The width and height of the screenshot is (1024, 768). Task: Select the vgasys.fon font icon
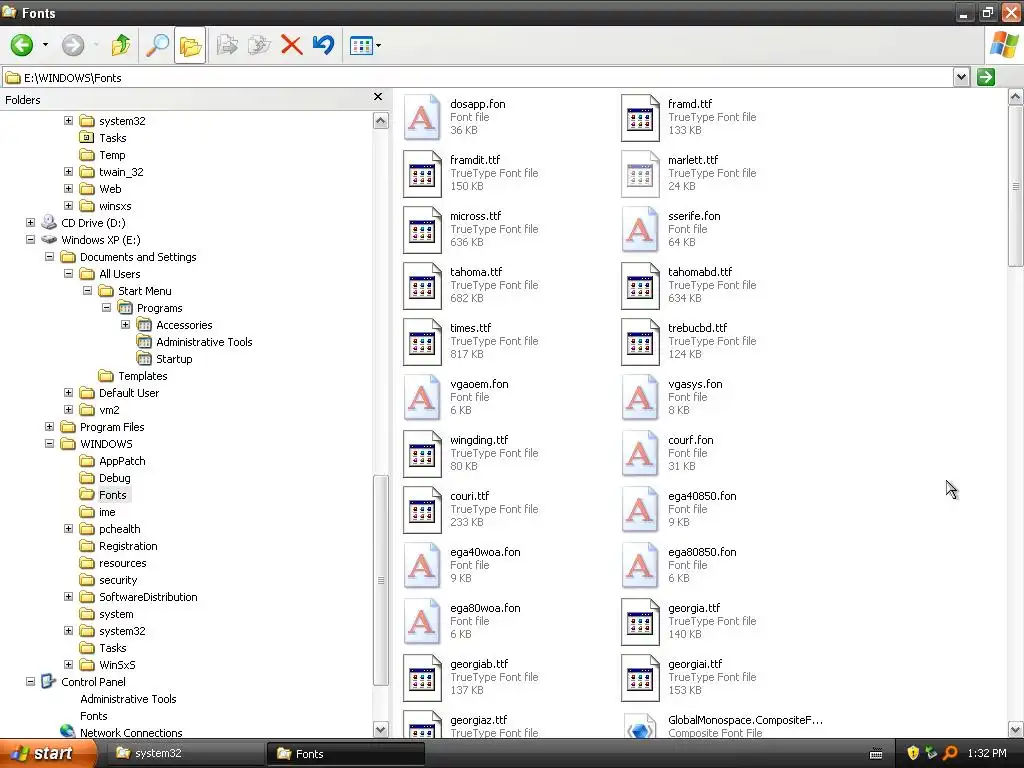(x=640, y=398)
